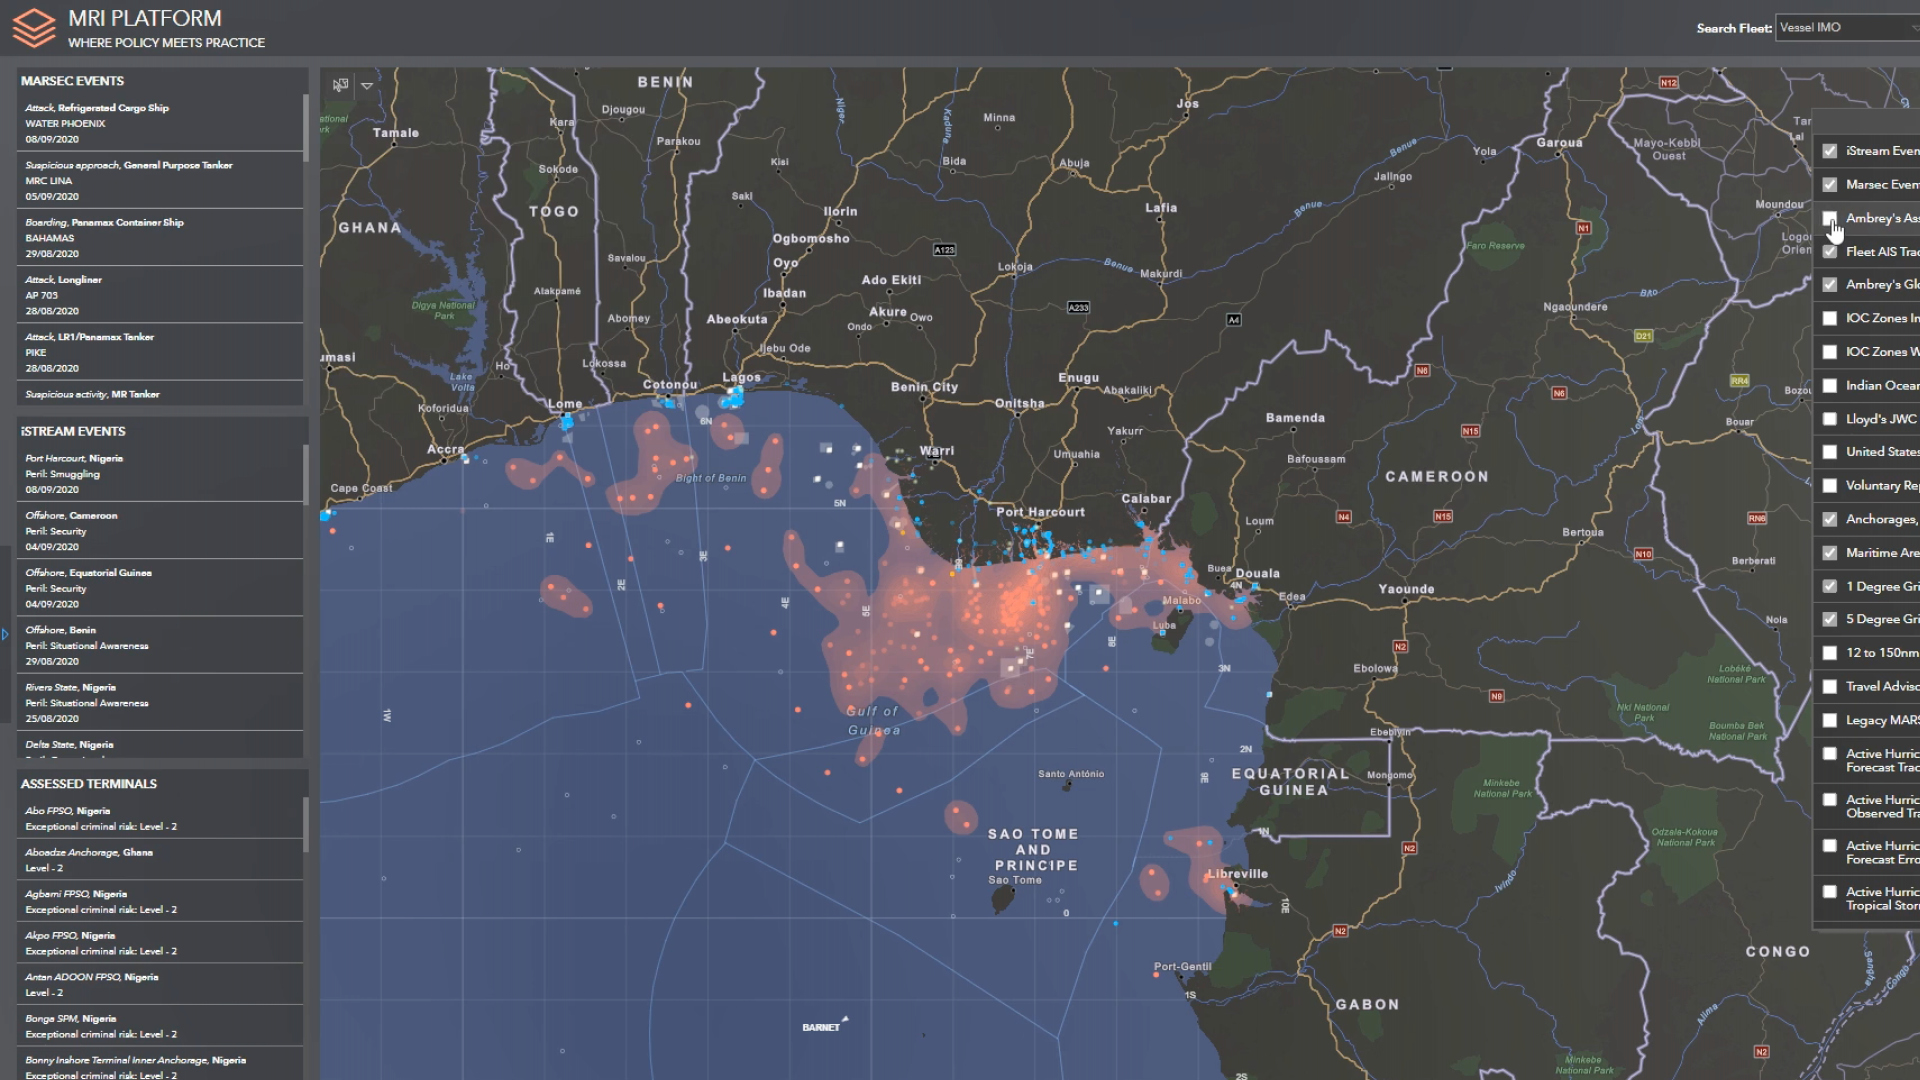Select Rivers State, Nigeria iStream event
1920x1080 pixels.
(159, 702)
